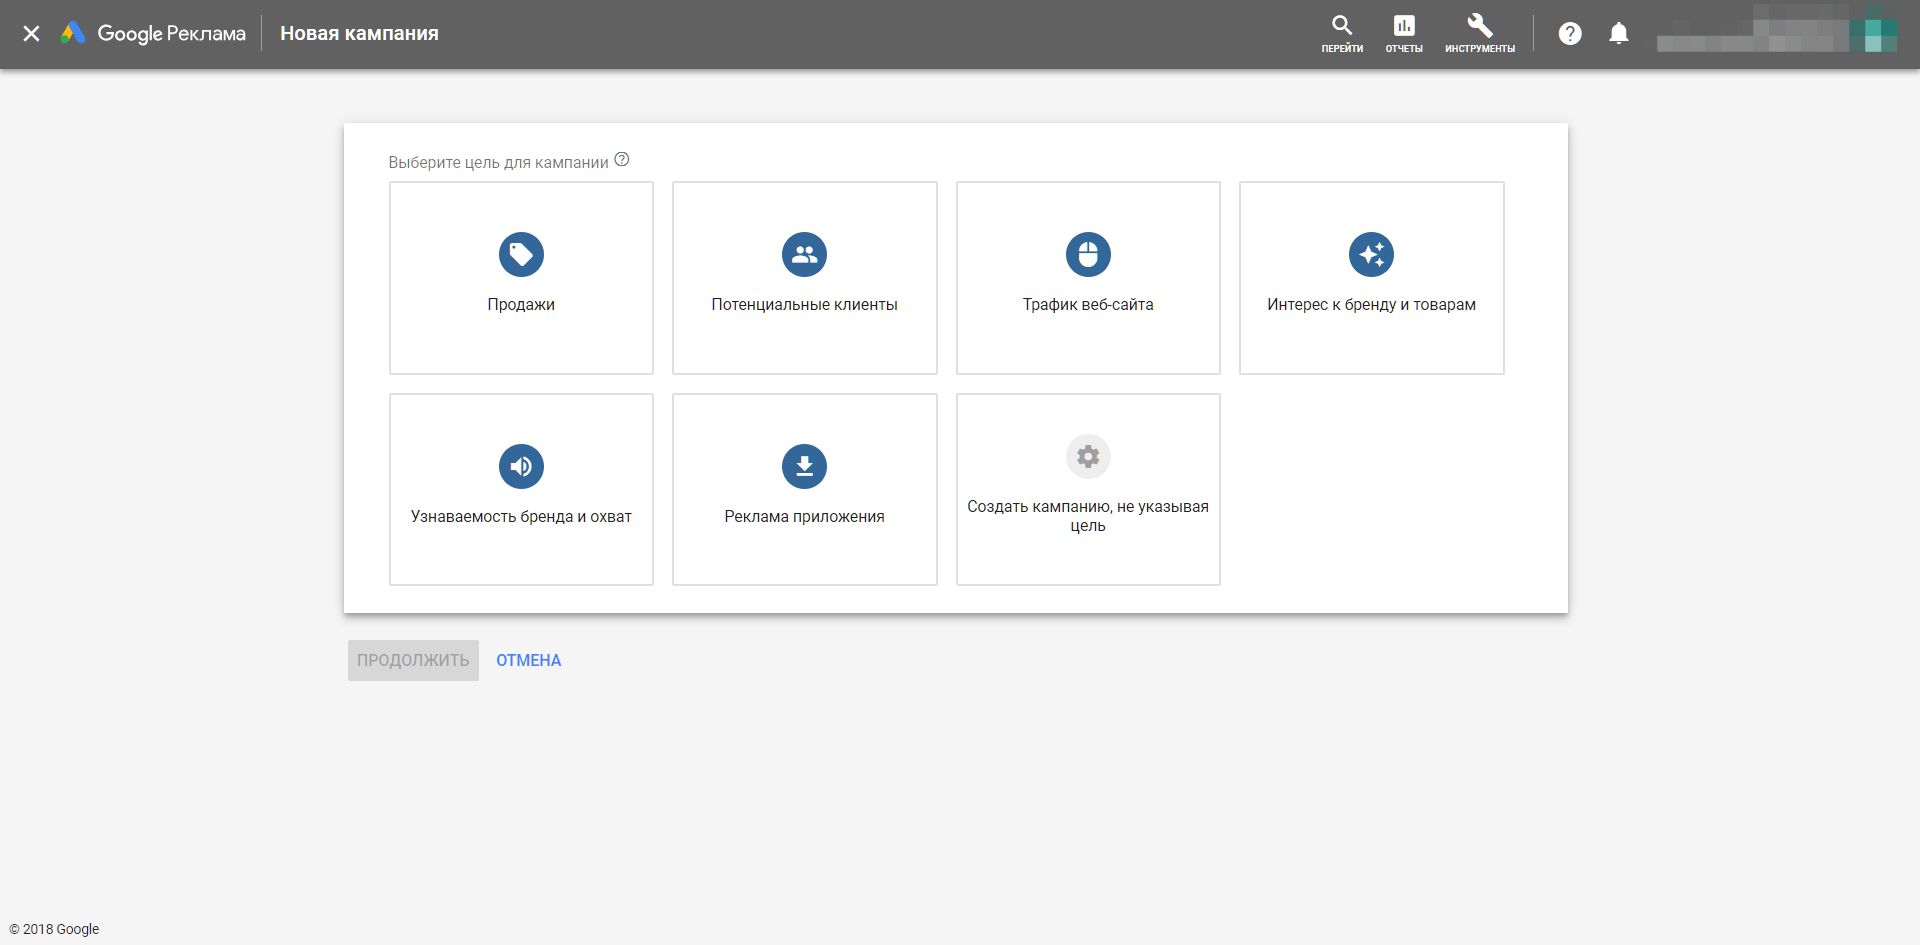Close the new campaign dialog with X
Viewport: 1920px width, 945px height.
tap(31, 34)
